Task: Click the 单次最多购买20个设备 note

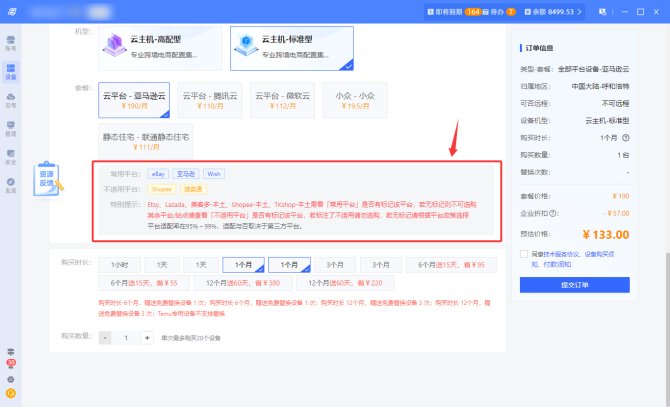Action: pos(191,338)
